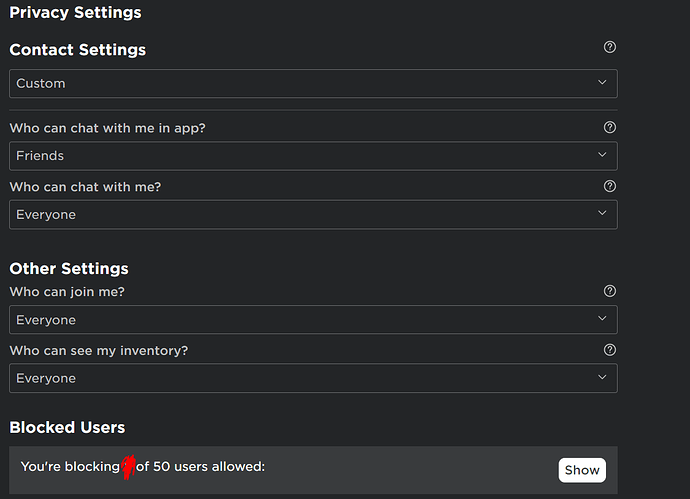Click the Blocked Users section heading
Screen dimensions: 690x499
tap(67, 427)
